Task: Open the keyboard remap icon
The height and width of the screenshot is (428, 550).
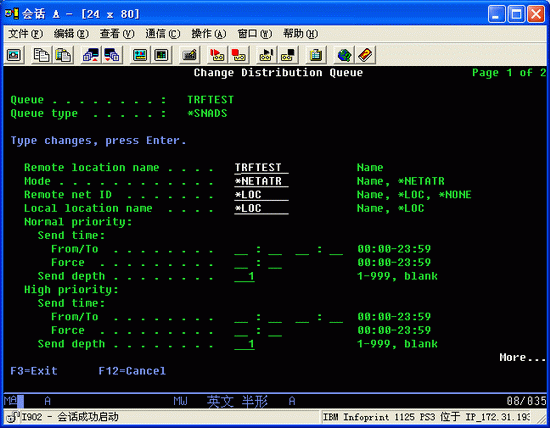Action: (189, 55)
